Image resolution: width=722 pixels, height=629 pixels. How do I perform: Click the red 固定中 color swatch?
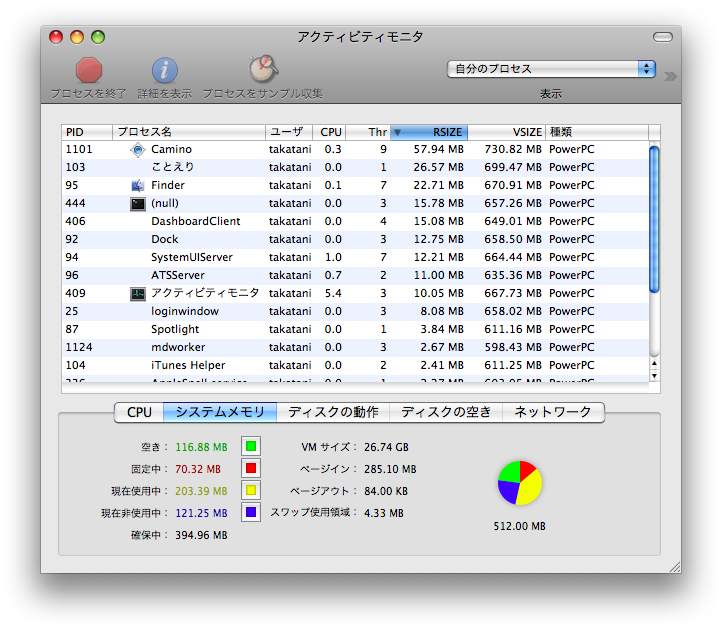(251, 468)
